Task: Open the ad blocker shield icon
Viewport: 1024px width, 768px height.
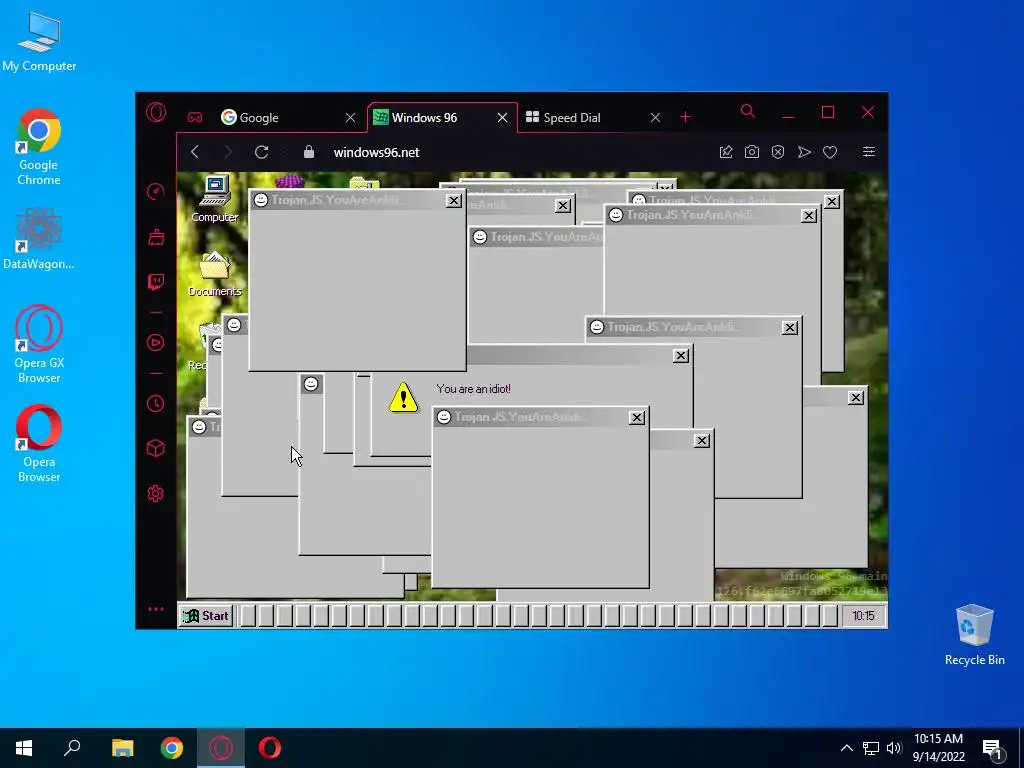Action: click(x=778, y=152)
